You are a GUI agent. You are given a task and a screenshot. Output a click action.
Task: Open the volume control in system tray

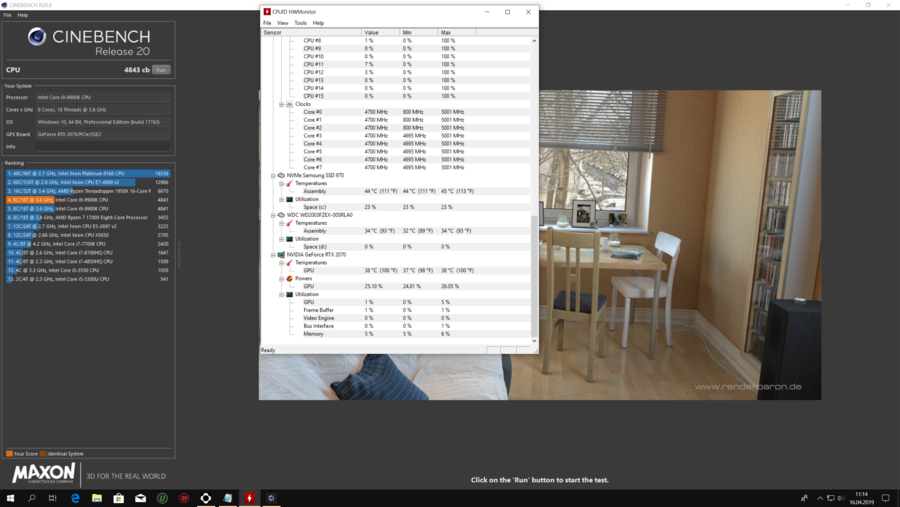(x=841, y=498)
